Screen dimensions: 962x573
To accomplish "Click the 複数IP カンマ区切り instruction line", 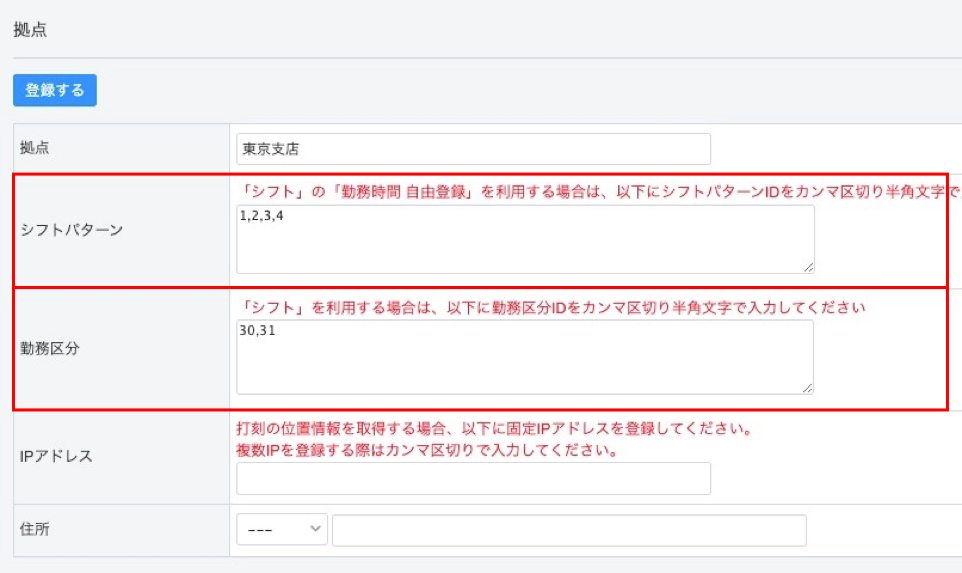I will point(426,450).
